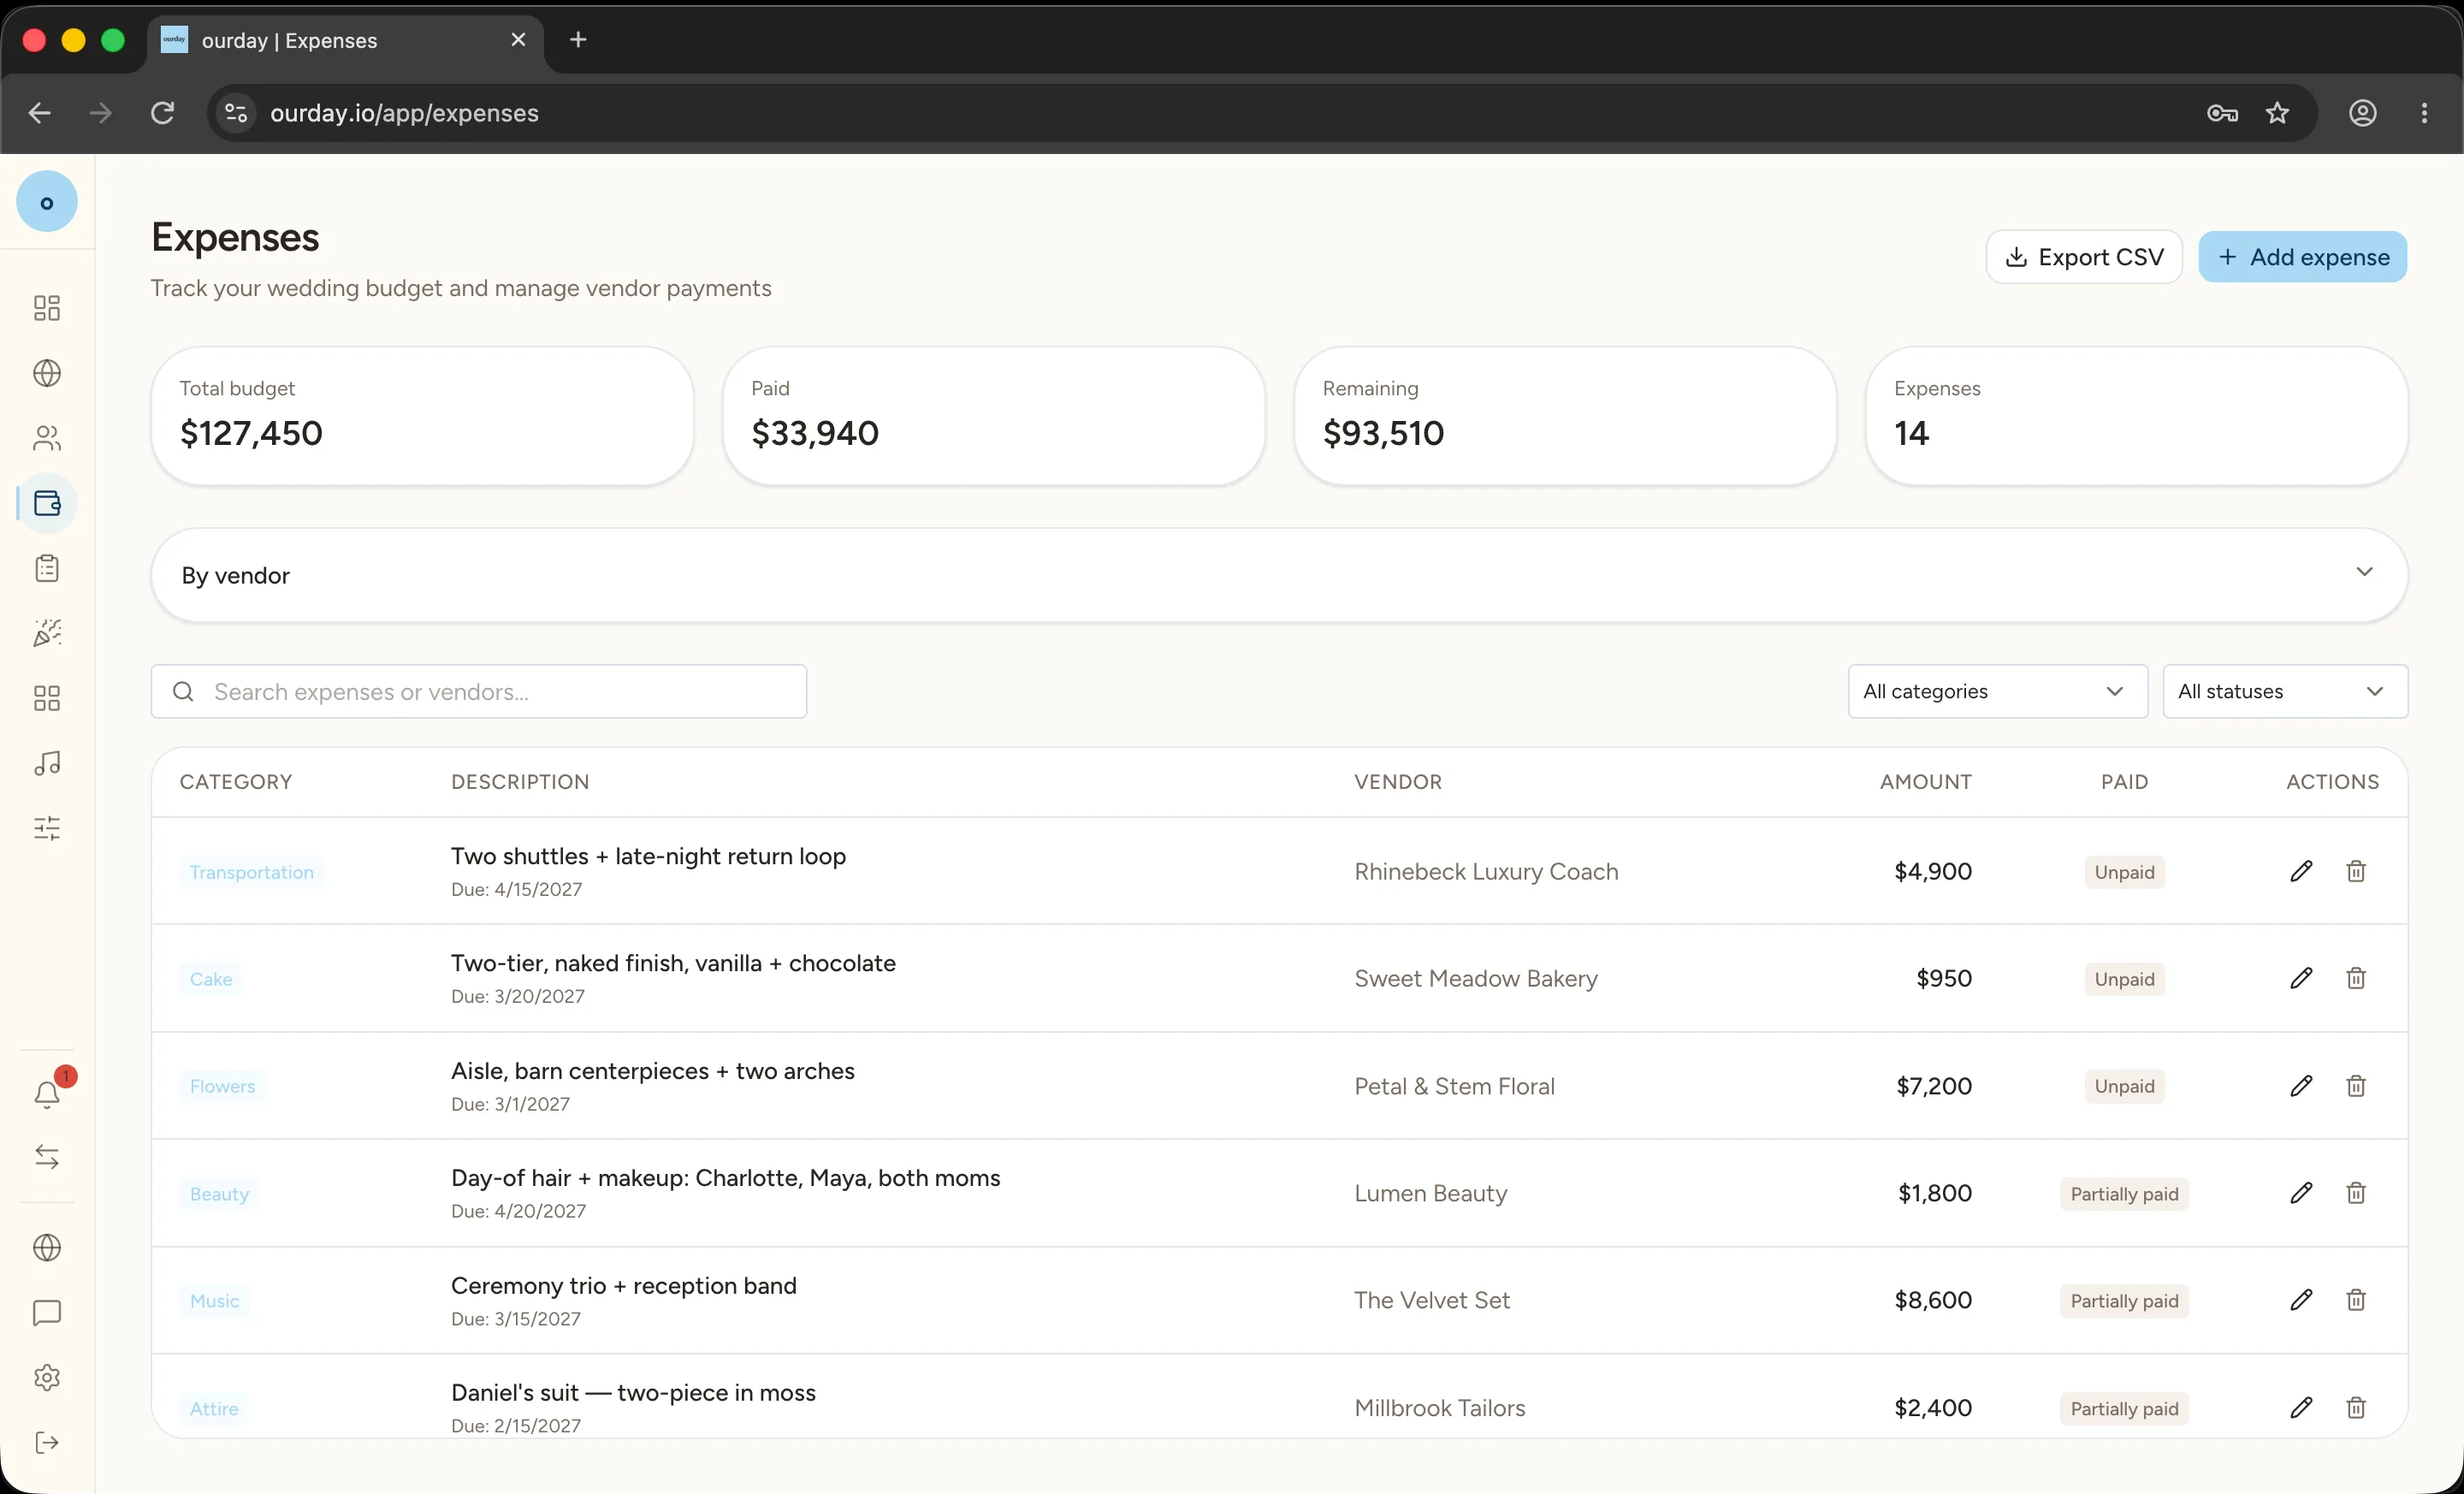Open the lower globe icon in sidebar
2464x1494 pixels.
47,1248
